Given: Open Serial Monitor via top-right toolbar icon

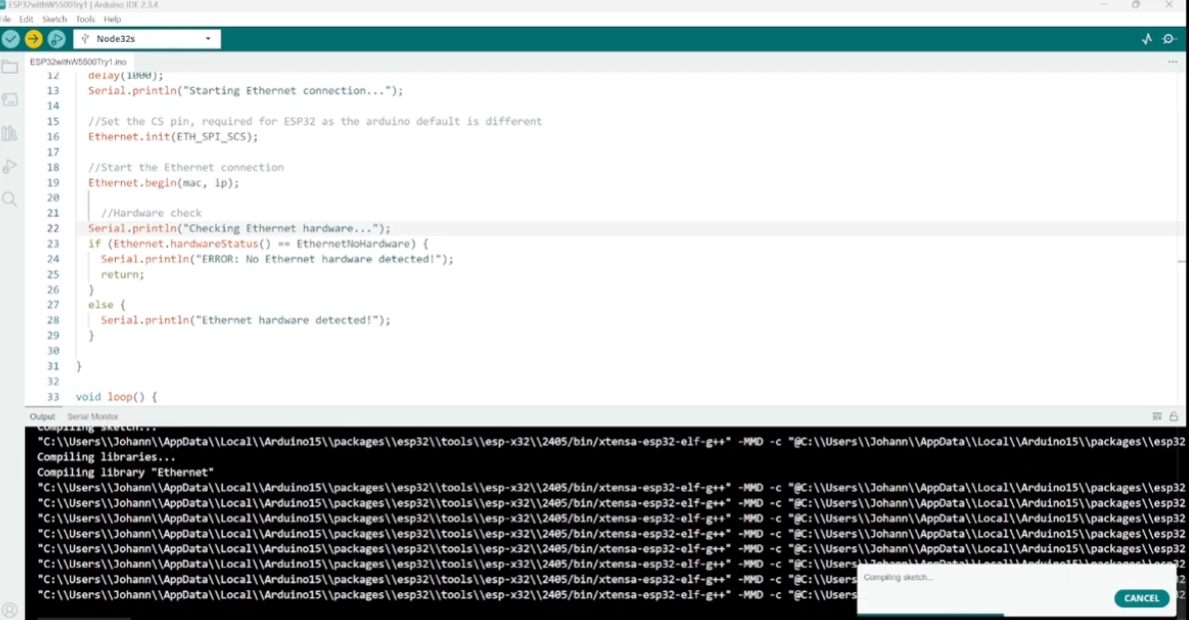Looking at the screenshot, I should click(x=1169, y=39).
